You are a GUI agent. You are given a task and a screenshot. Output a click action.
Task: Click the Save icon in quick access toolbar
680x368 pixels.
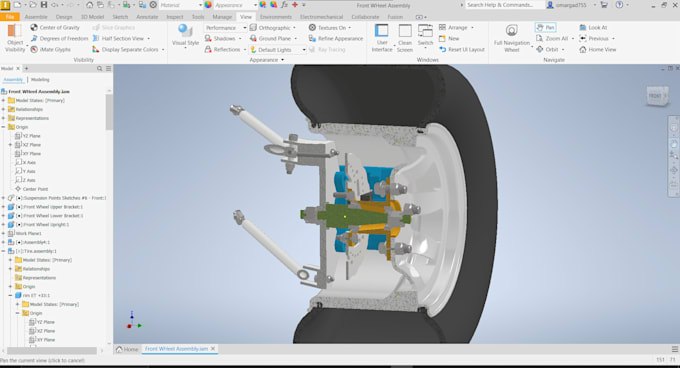tap(44, 5)
